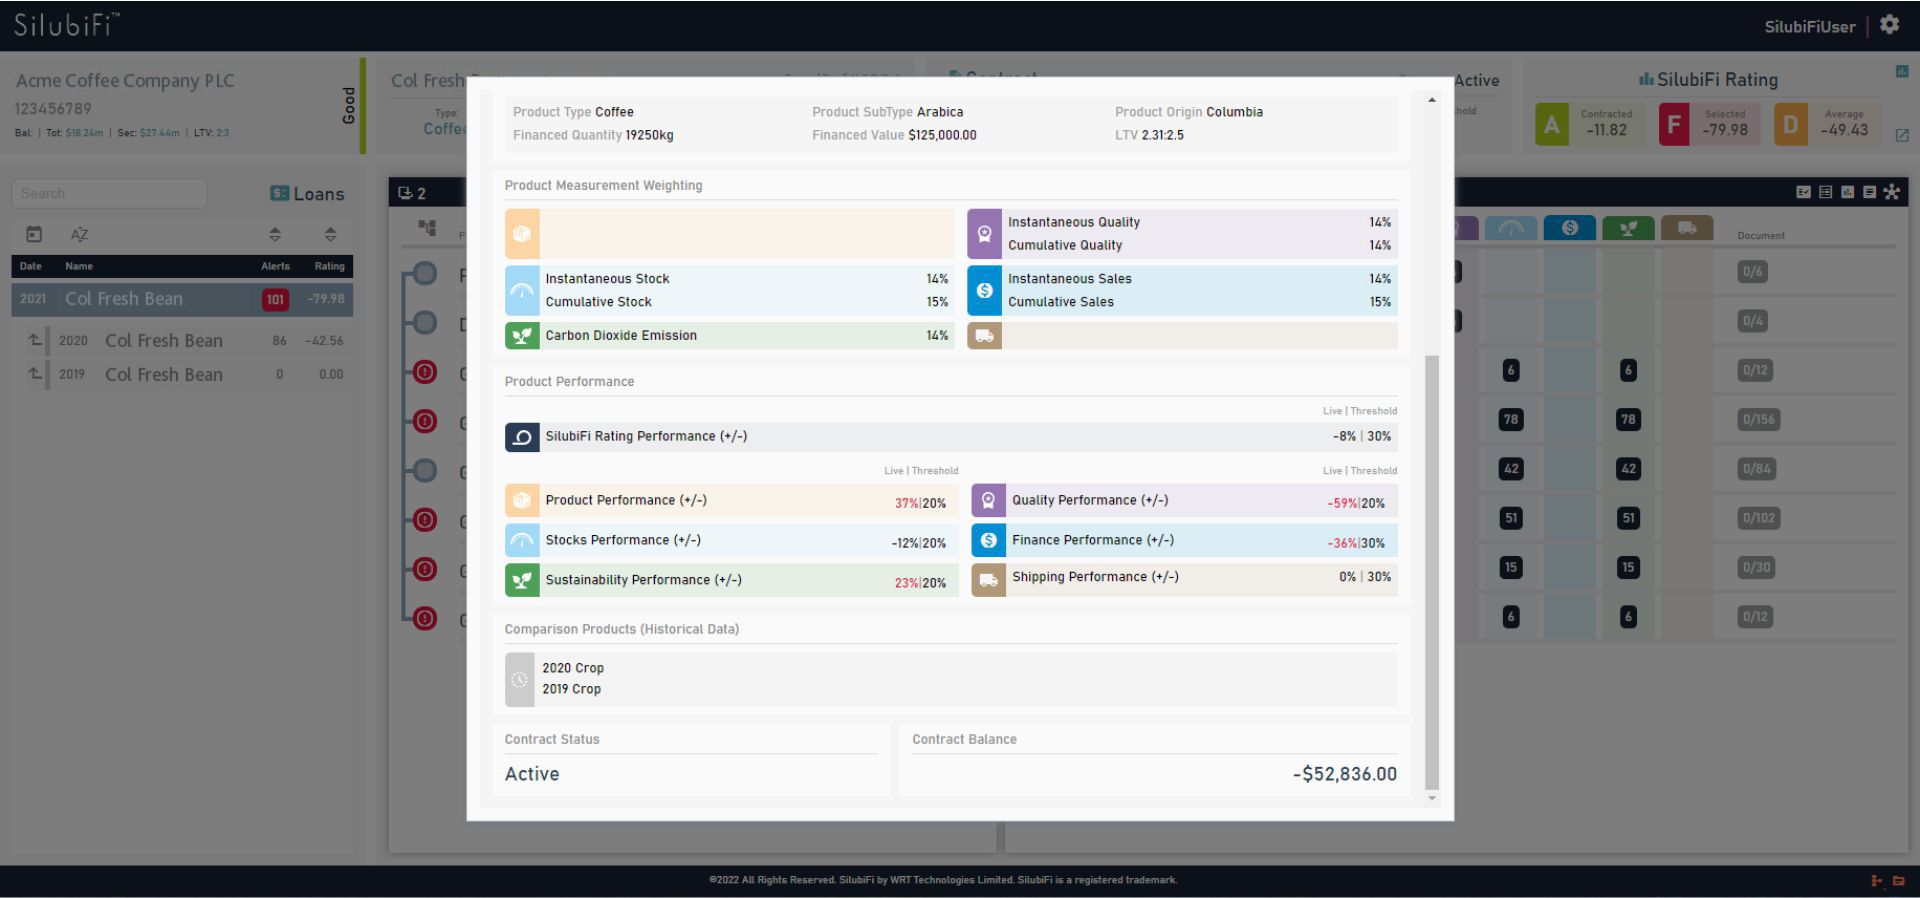The width and height of the screenshot is (1920, 898).
Task: Select the 2021 Col Fresh Bean loan row
Action: (x=182, y=299)
